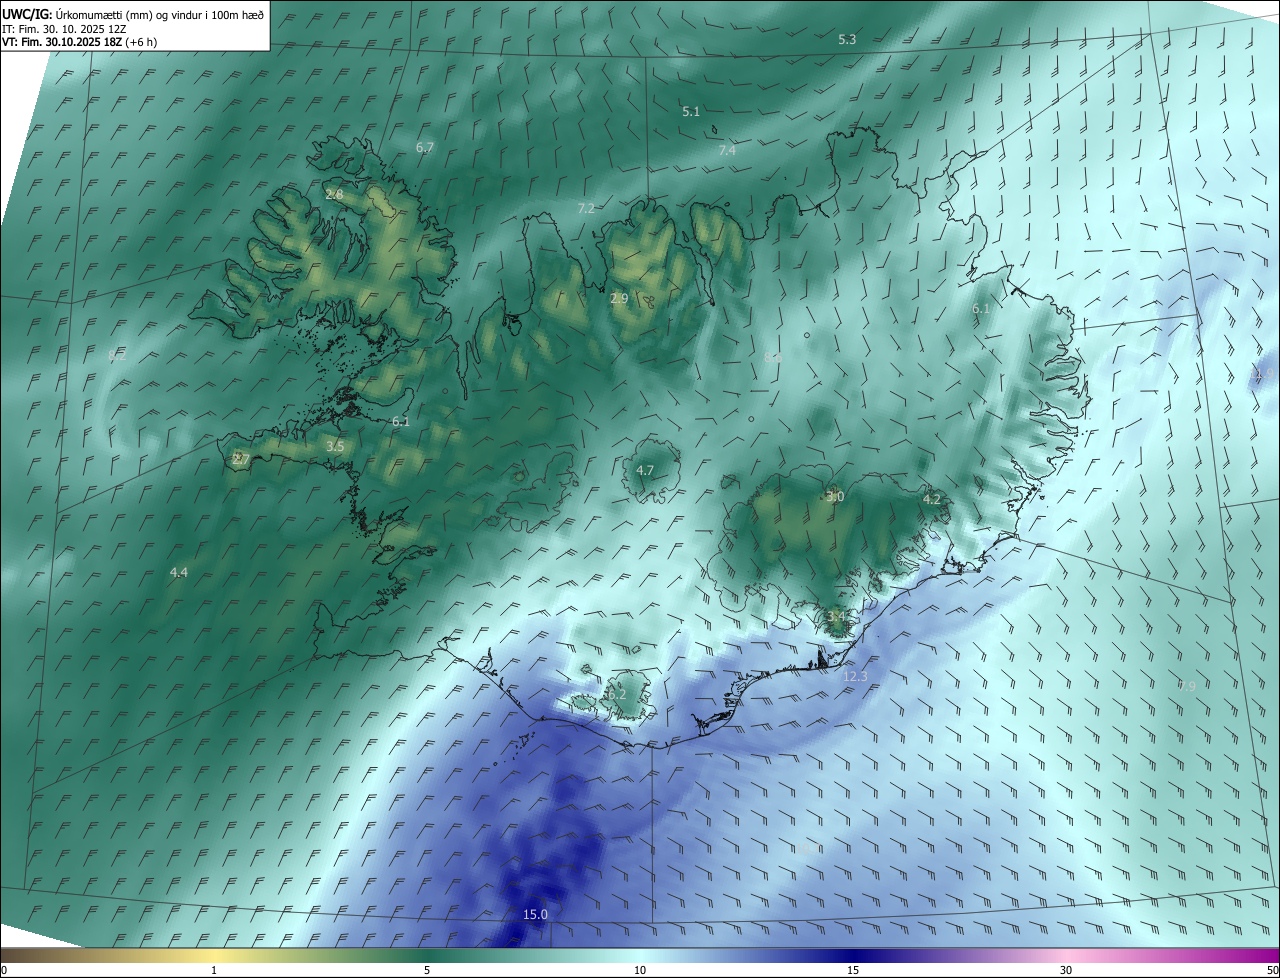Click the 15.0 precipitation maximum label

tap(535, 914)
